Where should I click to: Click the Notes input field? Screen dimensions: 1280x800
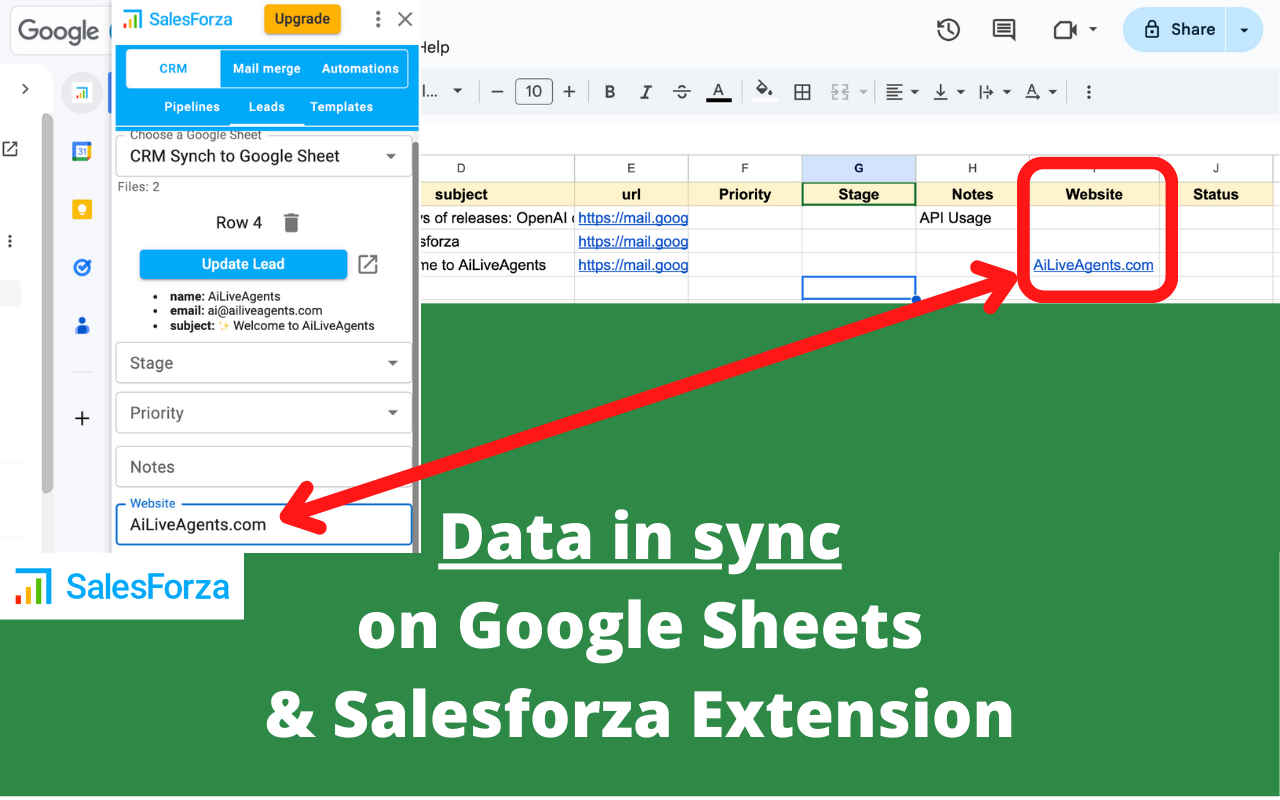(x=264, y=467)
